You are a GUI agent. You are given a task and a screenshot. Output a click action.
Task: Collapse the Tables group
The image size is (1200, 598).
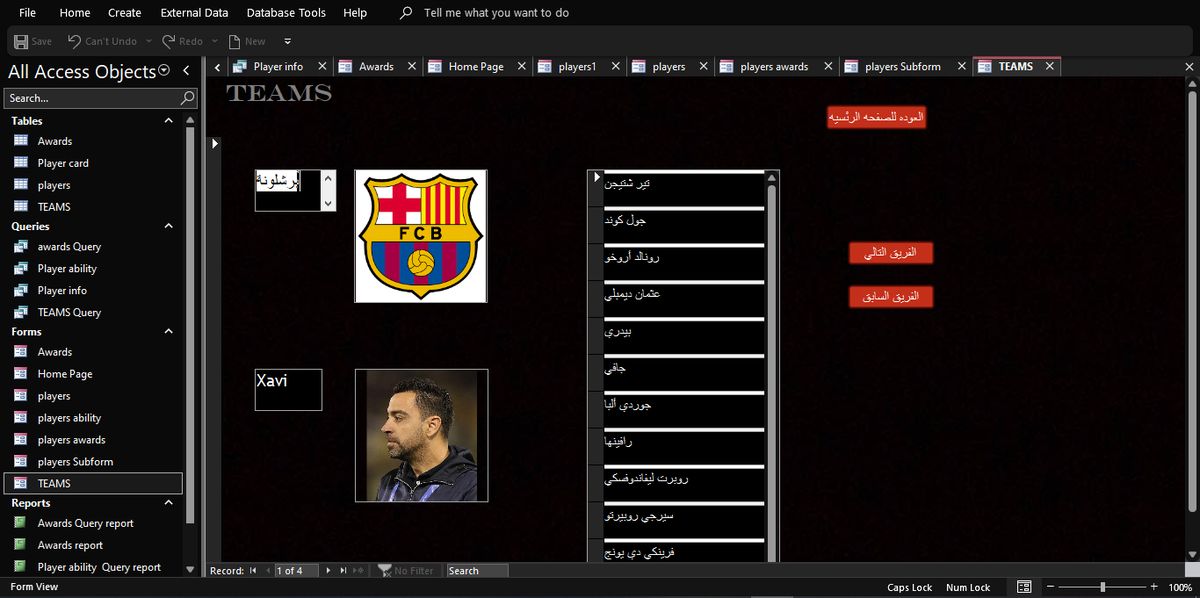click(168, 121)
